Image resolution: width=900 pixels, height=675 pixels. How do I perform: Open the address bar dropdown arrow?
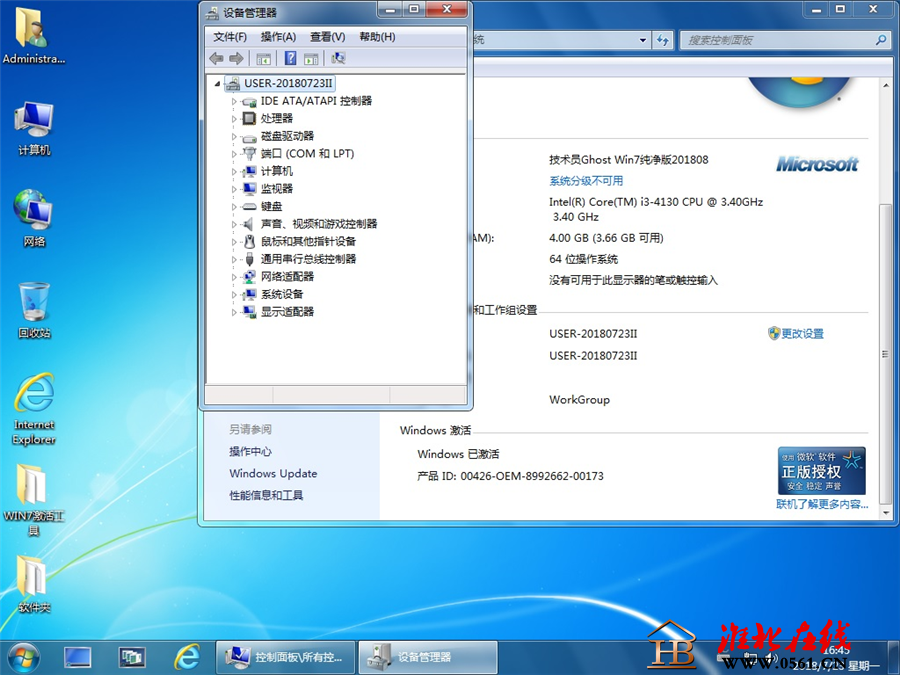[x=642, y=40]
